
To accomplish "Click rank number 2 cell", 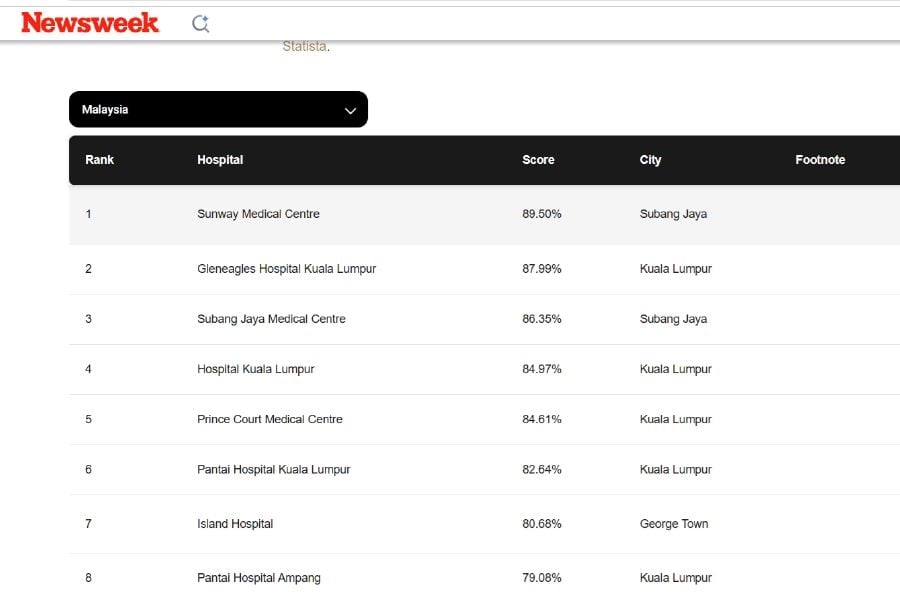I will (x=88, y=269).
